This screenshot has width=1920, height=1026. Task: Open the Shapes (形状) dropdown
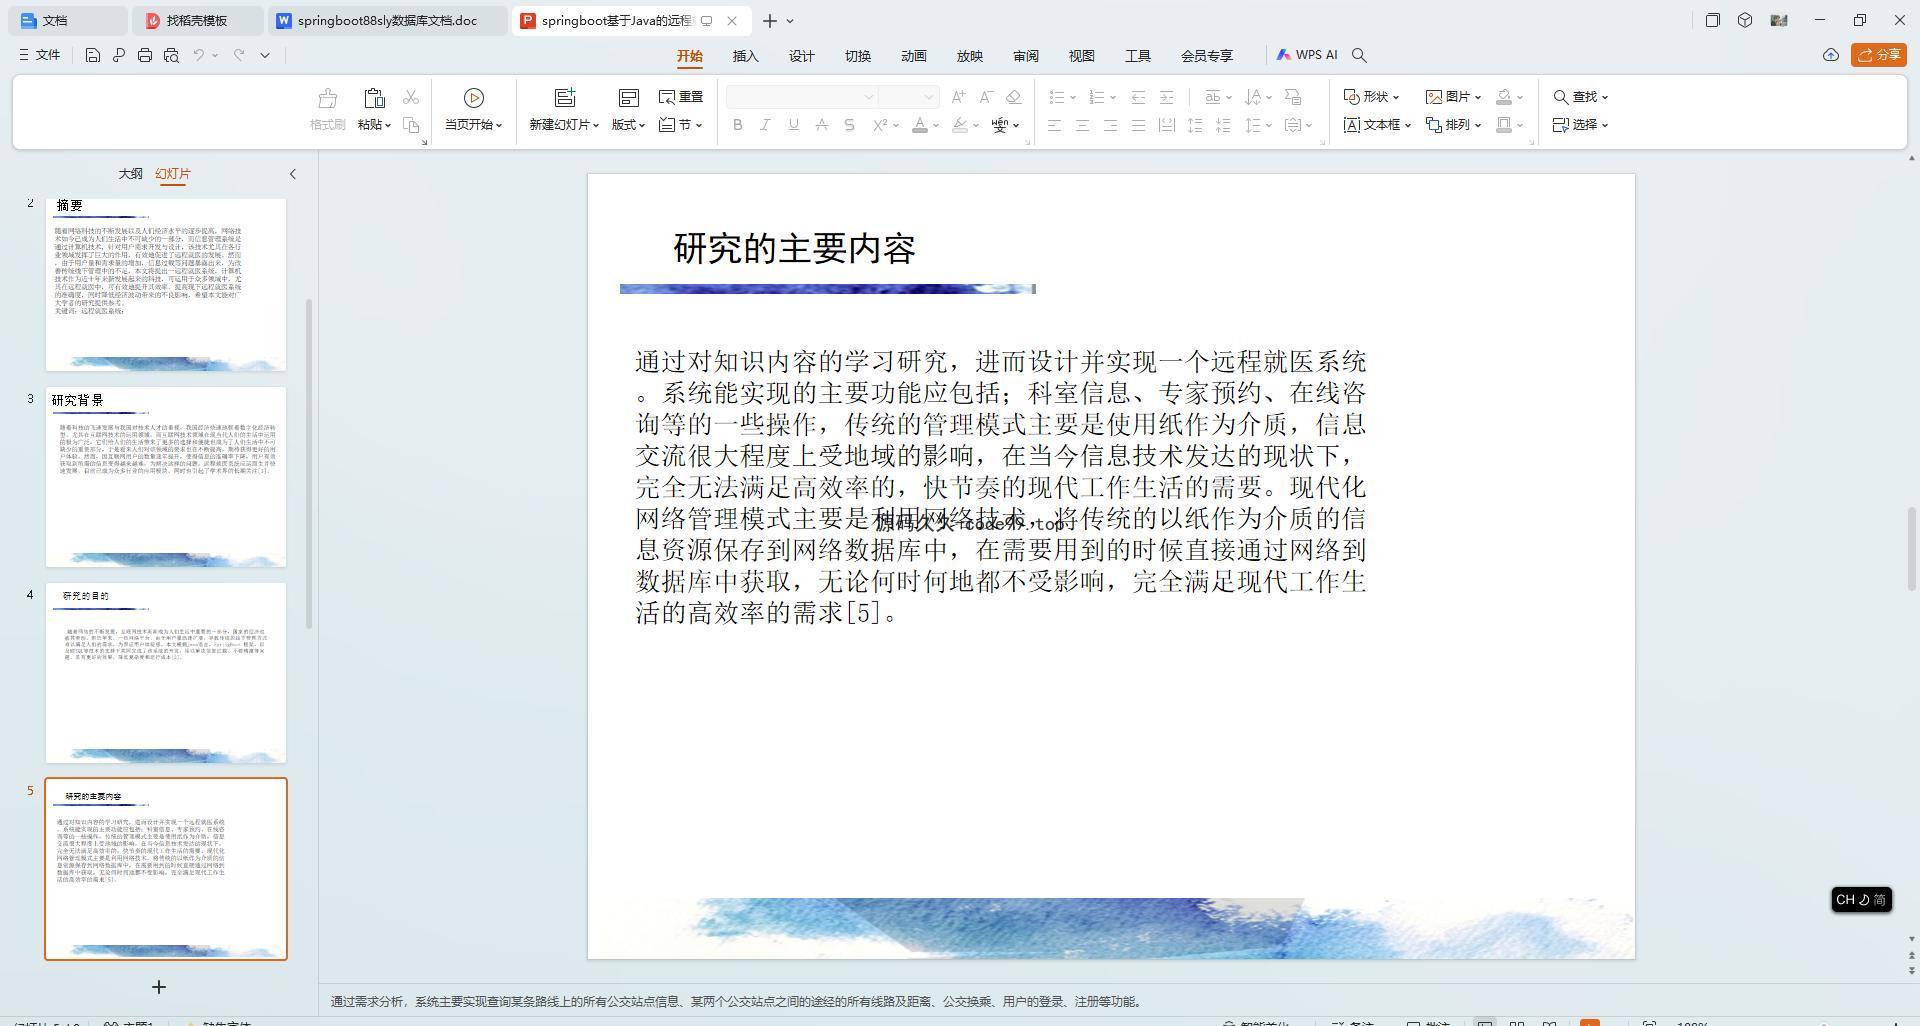pyautogui.click(x=1371, y=97)
